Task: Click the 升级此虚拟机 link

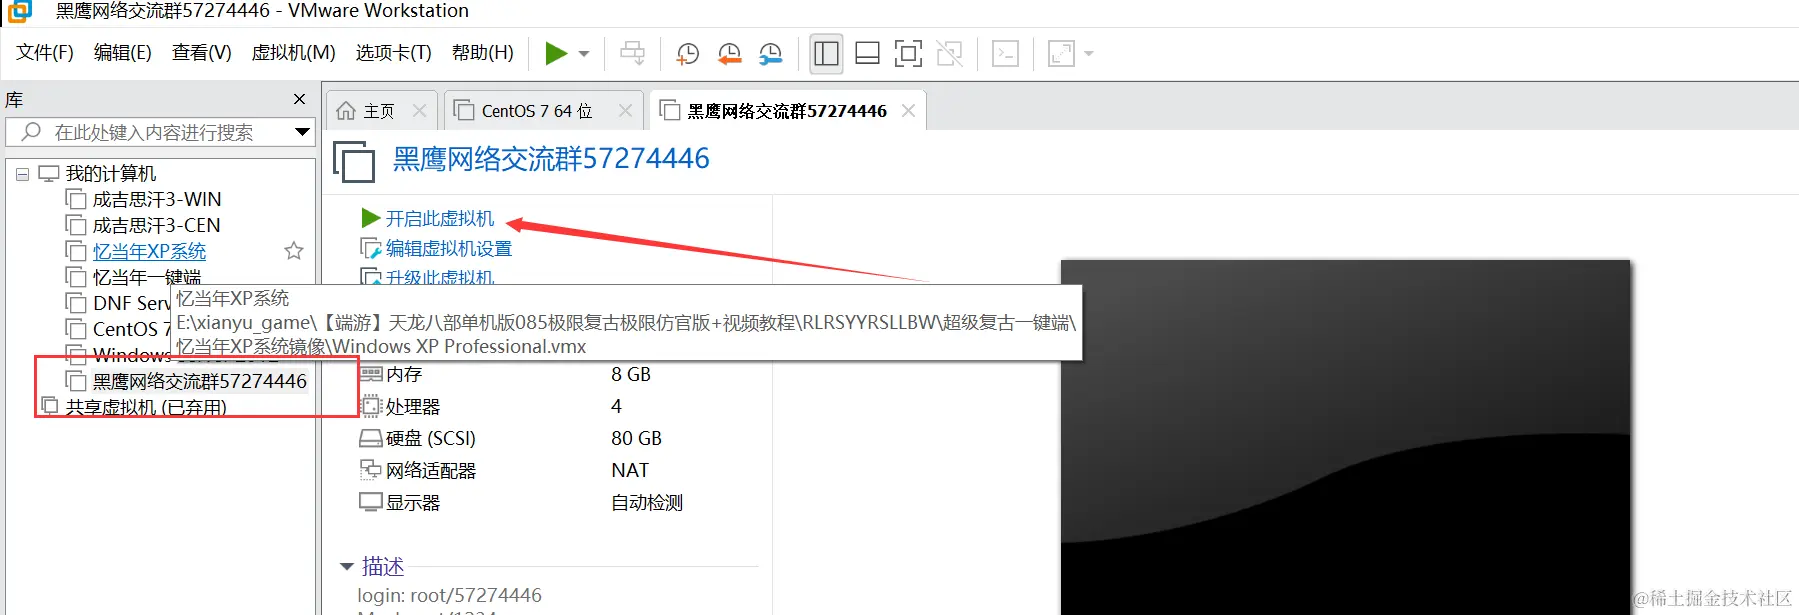Action: click(440, 277)
